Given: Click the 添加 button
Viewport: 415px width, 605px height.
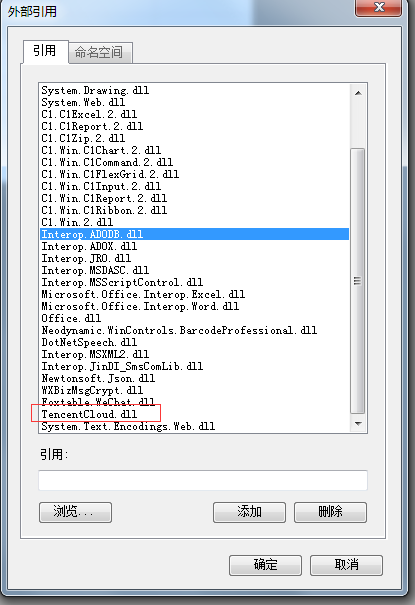Looking at the screenshot, I should 249,512.
